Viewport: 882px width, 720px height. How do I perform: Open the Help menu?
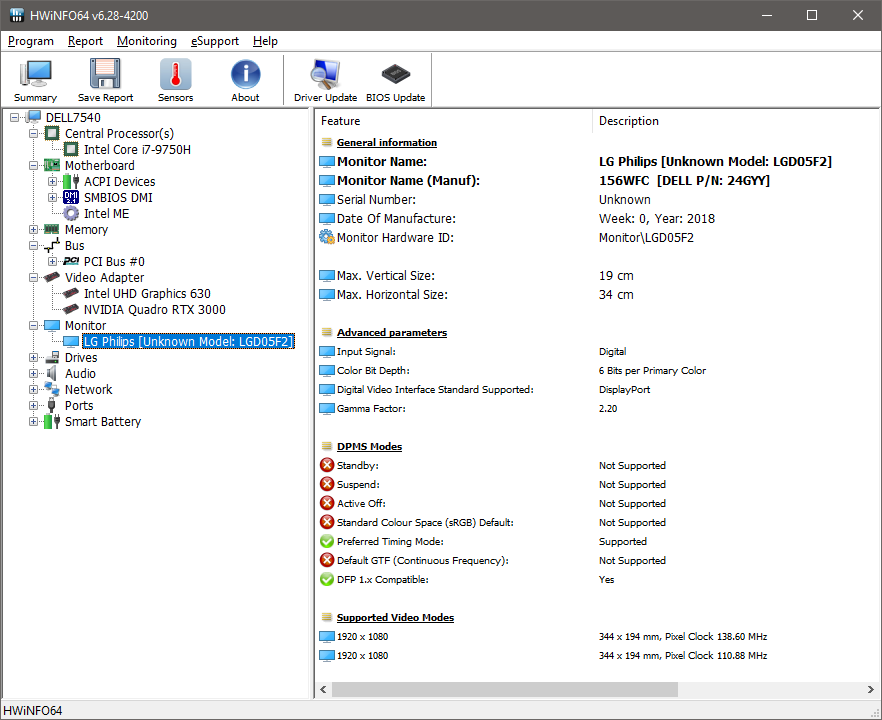[x=266, y=41]
